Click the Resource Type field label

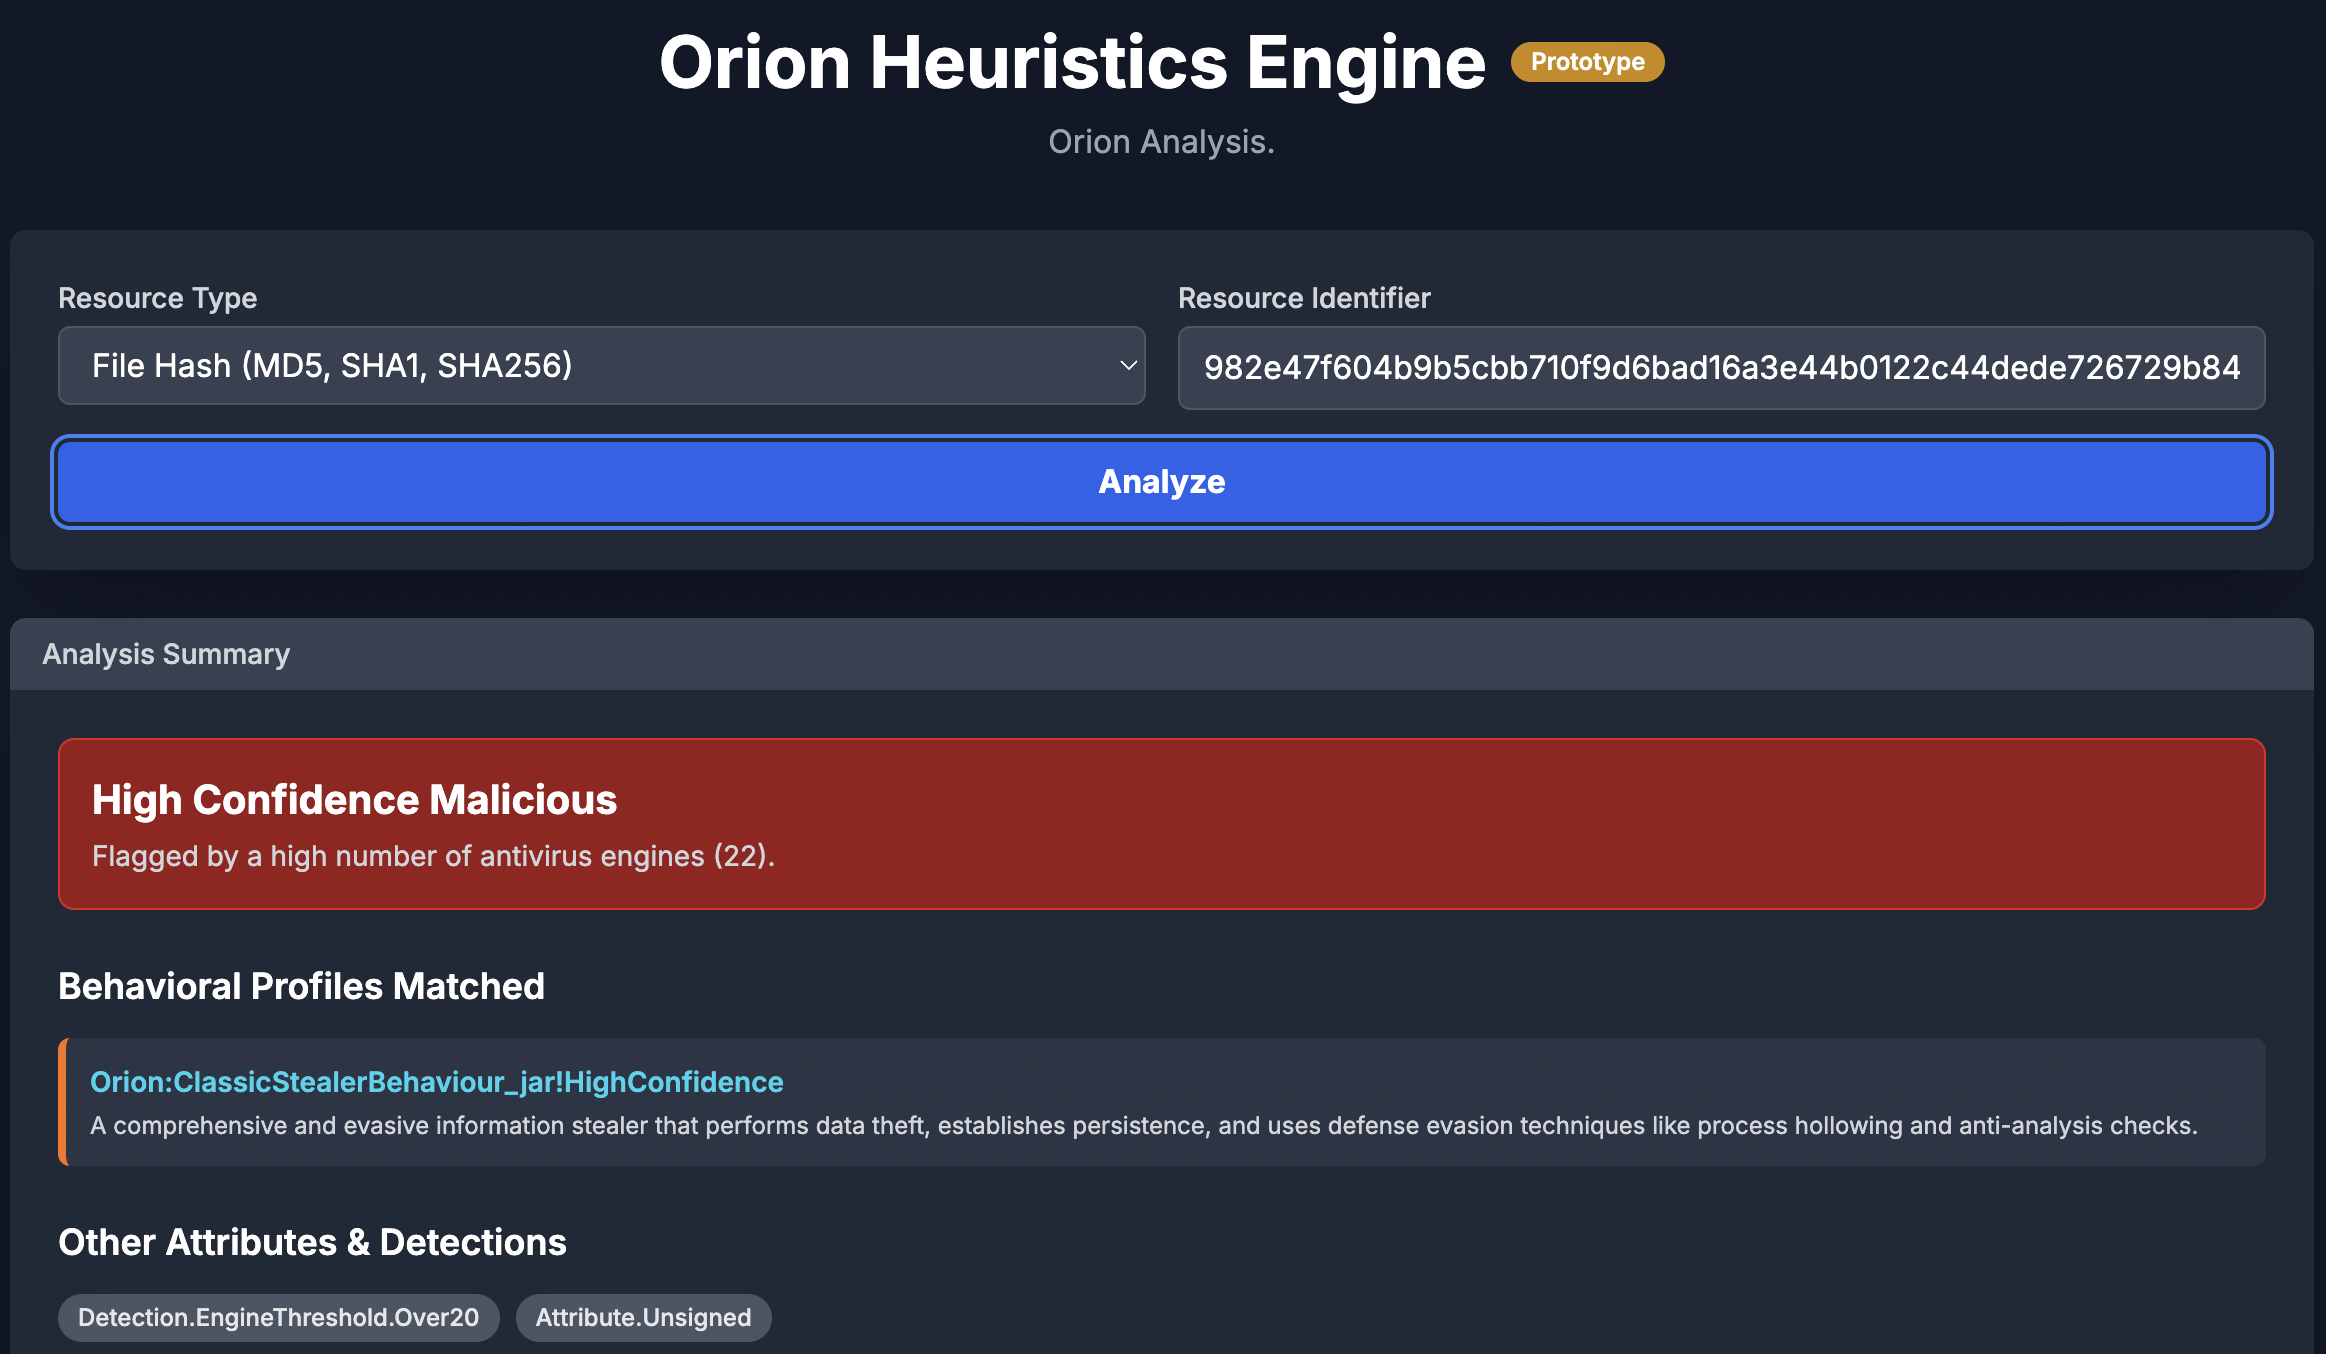157,298
